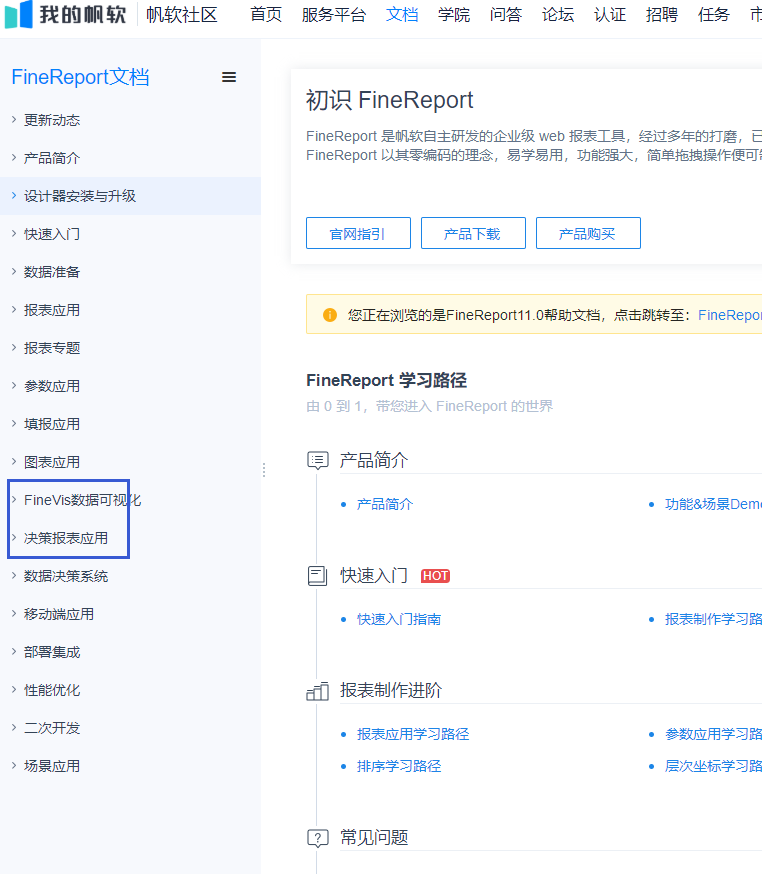The image size is (762, 874).
Task: Open the 报表制作学习路径 link
Action: 713,619
